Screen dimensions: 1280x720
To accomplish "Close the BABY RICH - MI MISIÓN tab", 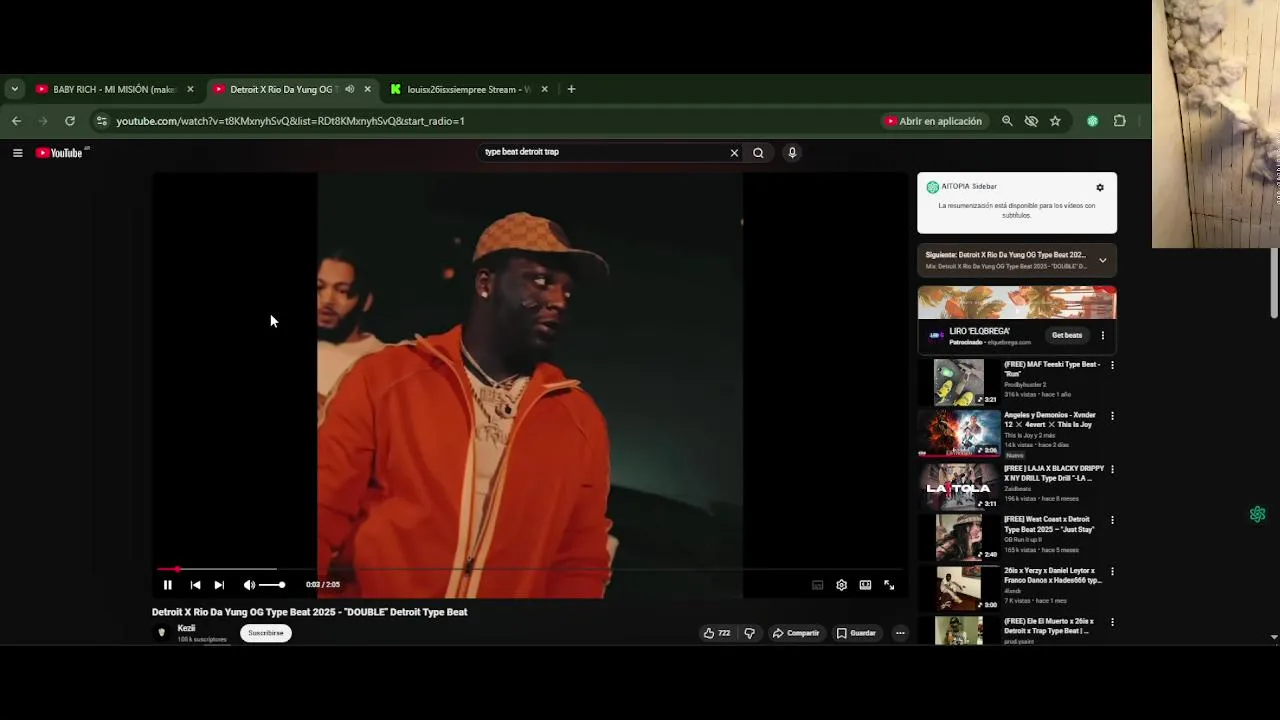I will click(190, 89).
